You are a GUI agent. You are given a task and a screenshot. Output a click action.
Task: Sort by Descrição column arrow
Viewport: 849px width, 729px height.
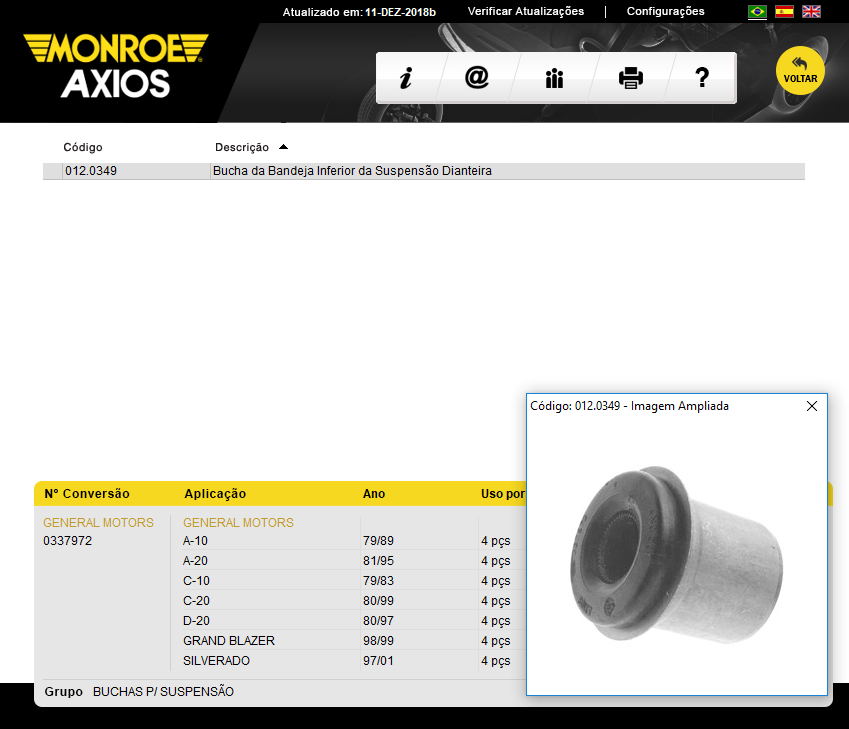coord(284,147)
